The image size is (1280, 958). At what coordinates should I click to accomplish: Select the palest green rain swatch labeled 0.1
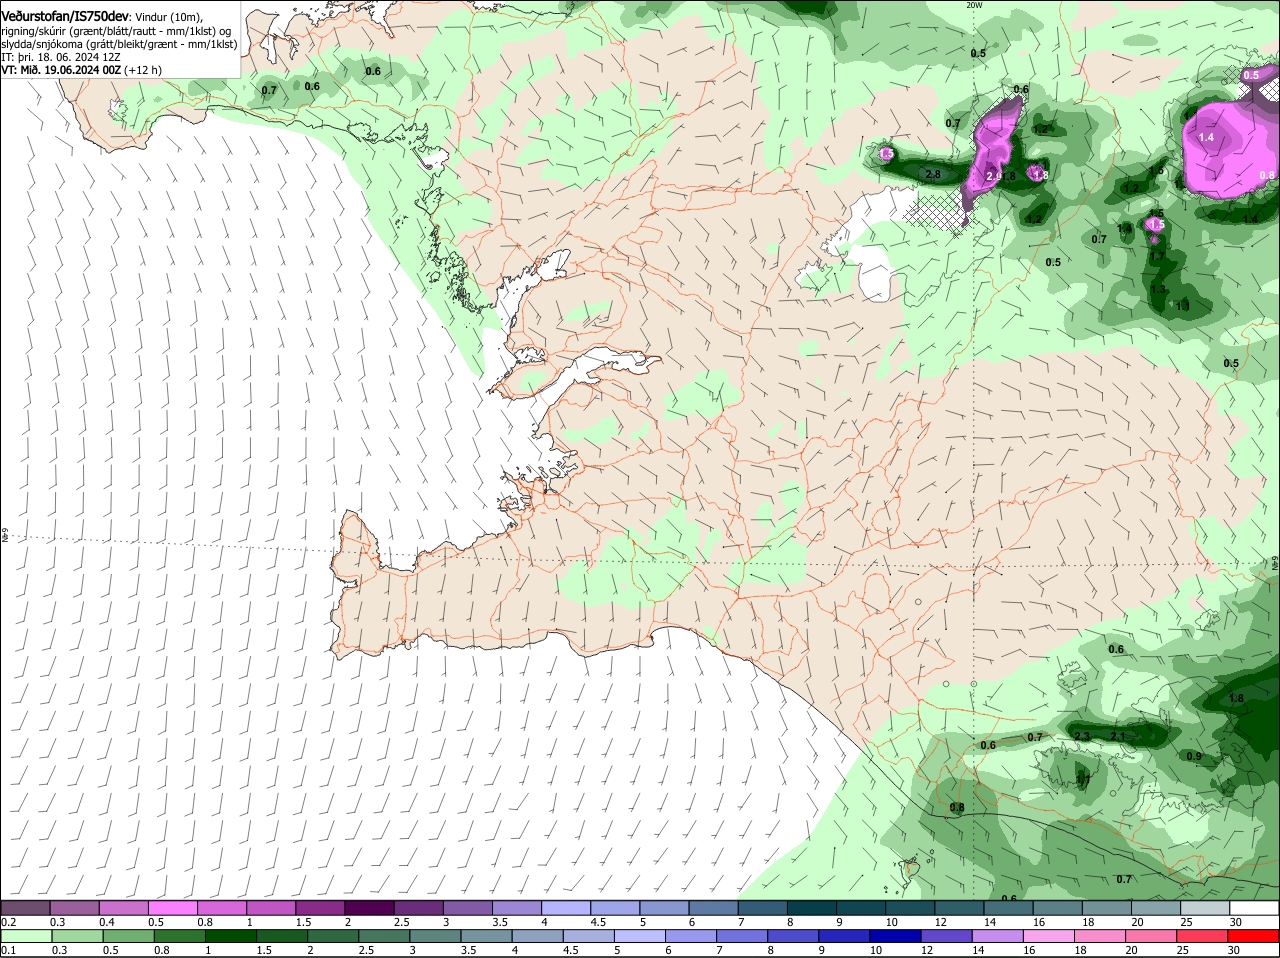tap(27, 936)
